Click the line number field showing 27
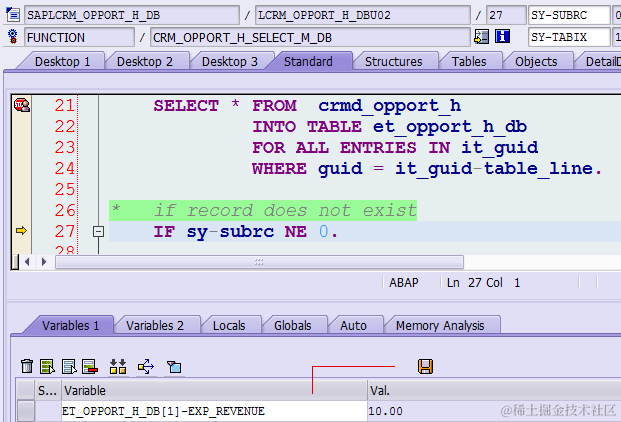The height and width of the screenshot is (422, 621). [506, 15]
